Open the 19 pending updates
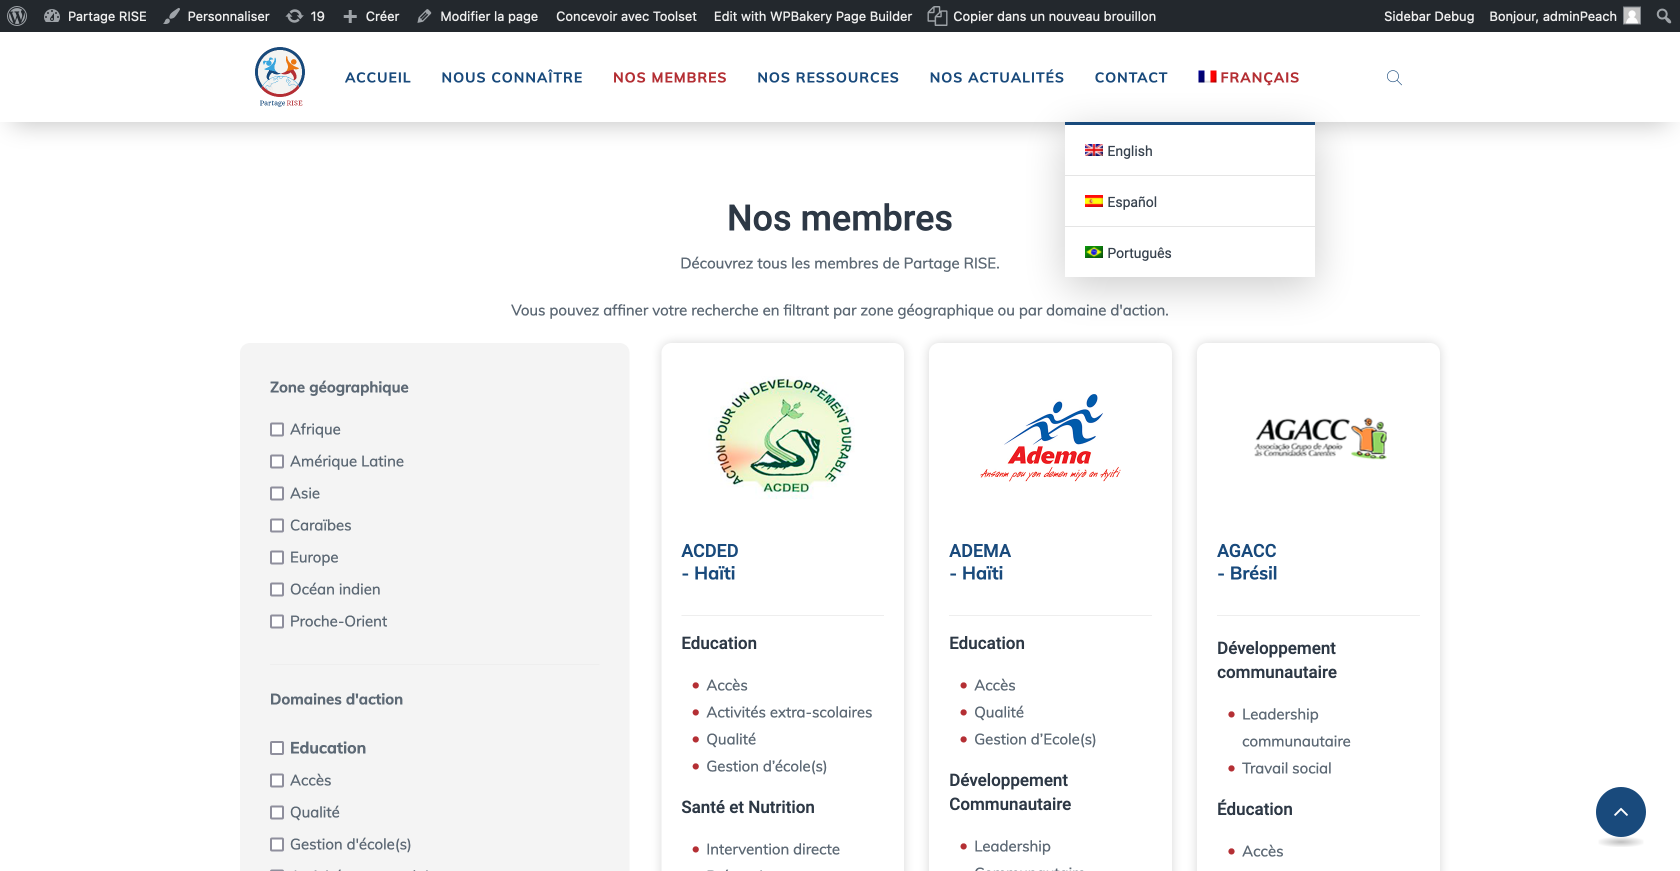1680x871 pixels. 306,16
